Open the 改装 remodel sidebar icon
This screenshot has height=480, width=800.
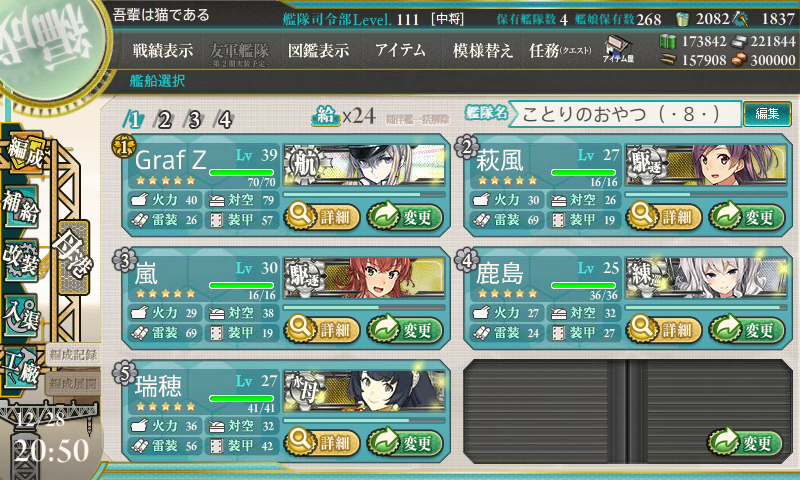point(21,260)
